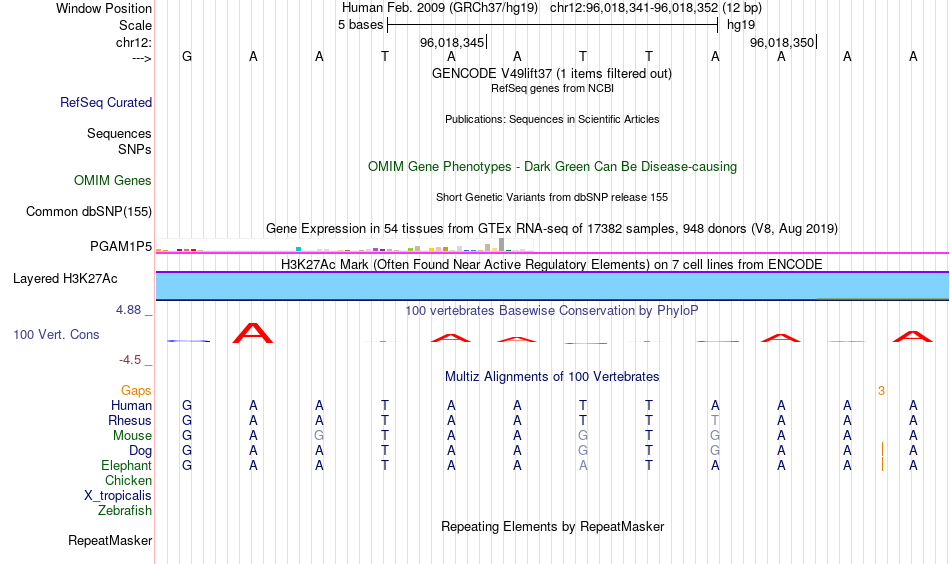This screenshot has height=564, width=950.
Task: Click the 4.88 PhyloP upper limit value
Action: tap(128, 310)
